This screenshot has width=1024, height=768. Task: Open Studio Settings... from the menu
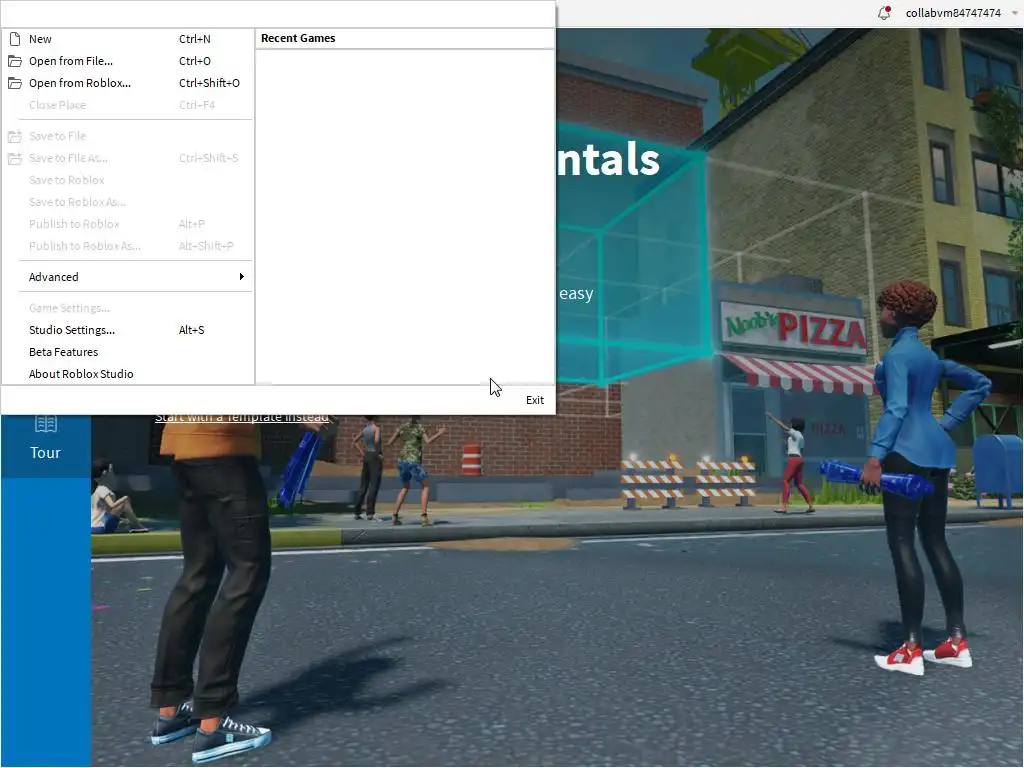pos(128,330)
